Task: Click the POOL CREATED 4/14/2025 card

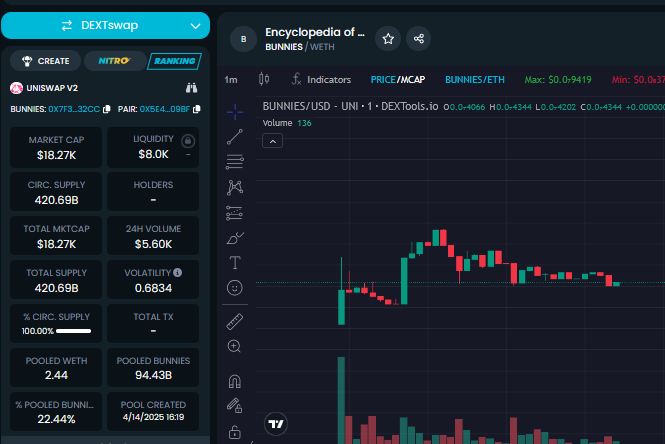Action: [x=153, y=411]
